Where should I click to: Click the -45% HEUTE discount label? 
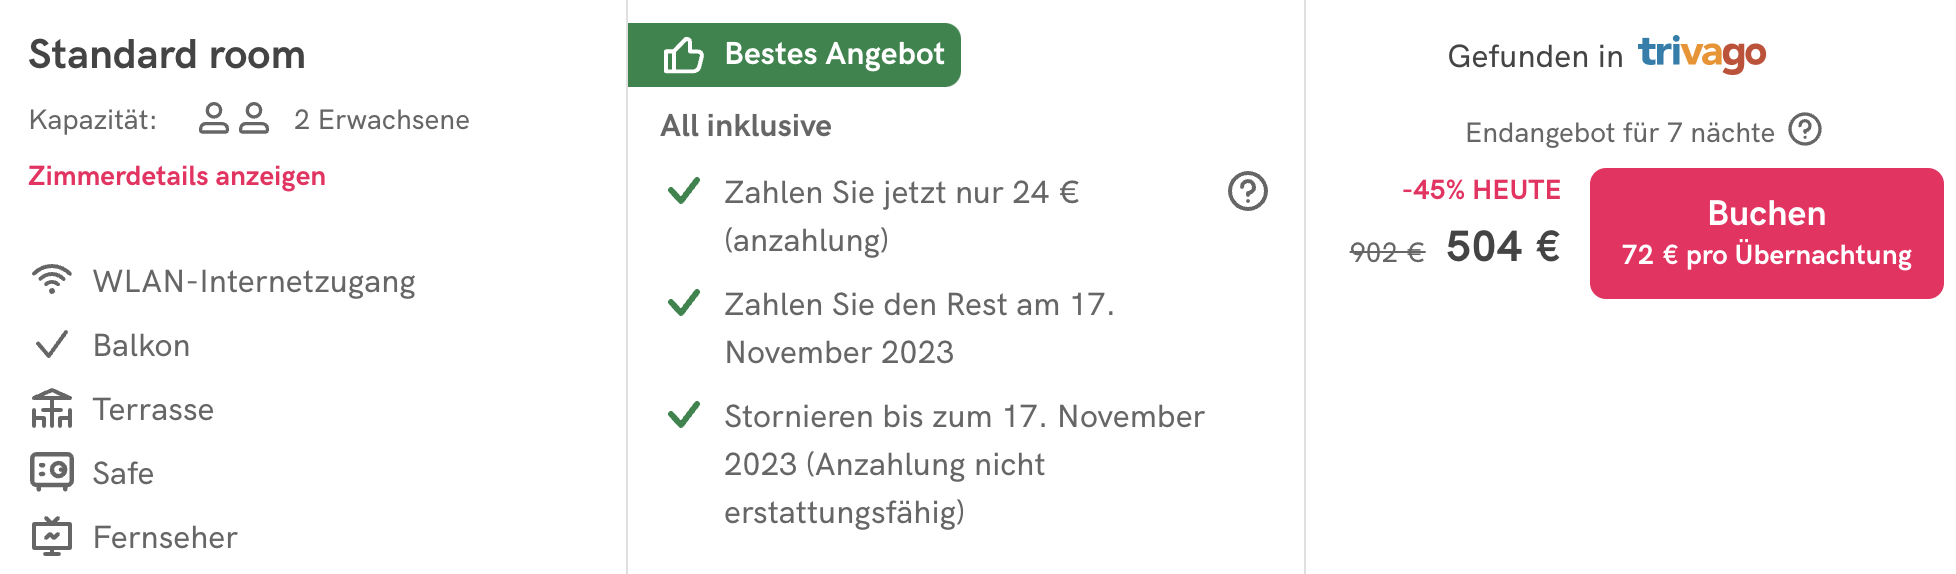click(x=1481, y=190)
